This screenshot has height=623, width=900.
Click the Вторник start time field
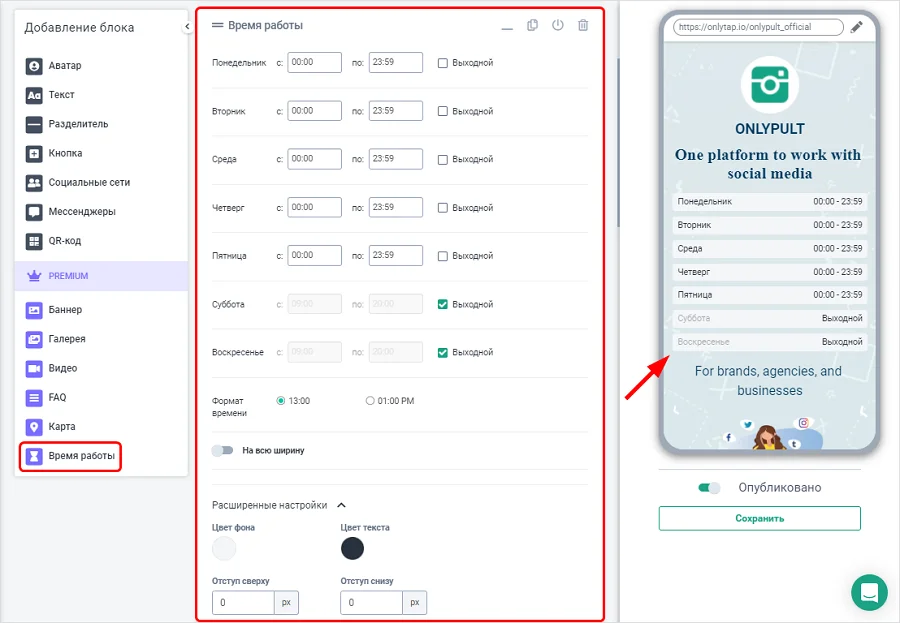pos(314,111)
